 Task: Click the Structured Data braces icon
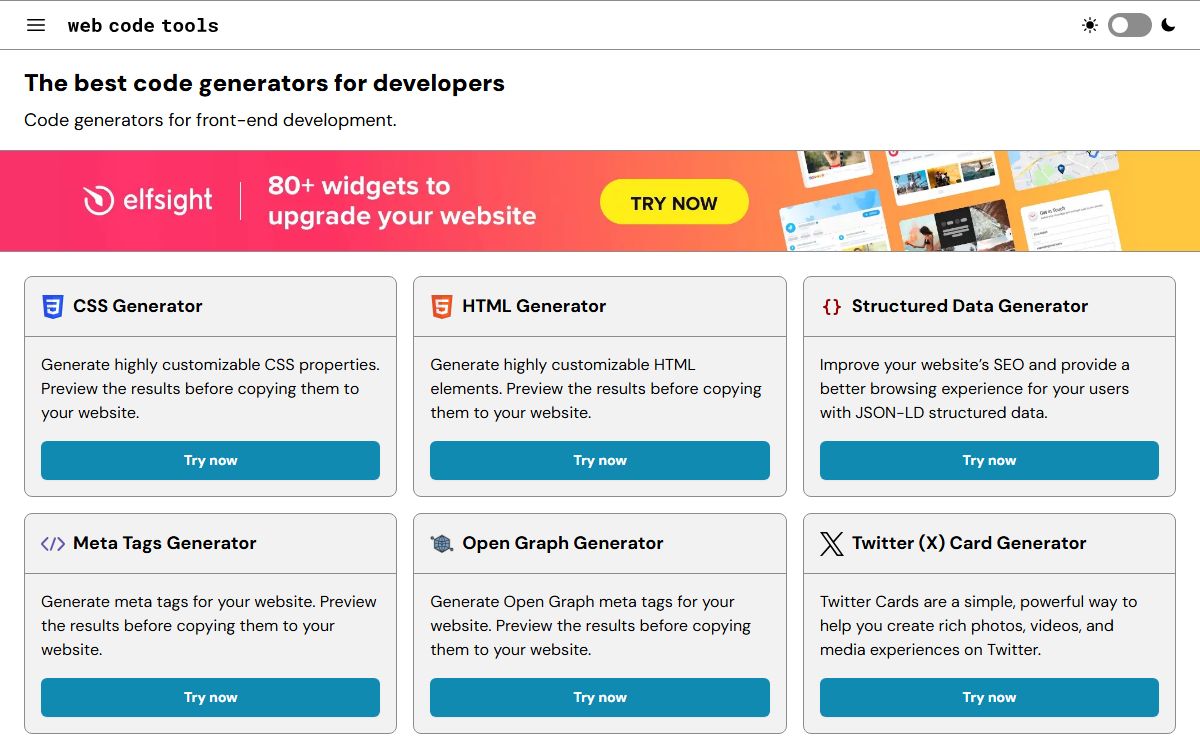coord(831,307)
